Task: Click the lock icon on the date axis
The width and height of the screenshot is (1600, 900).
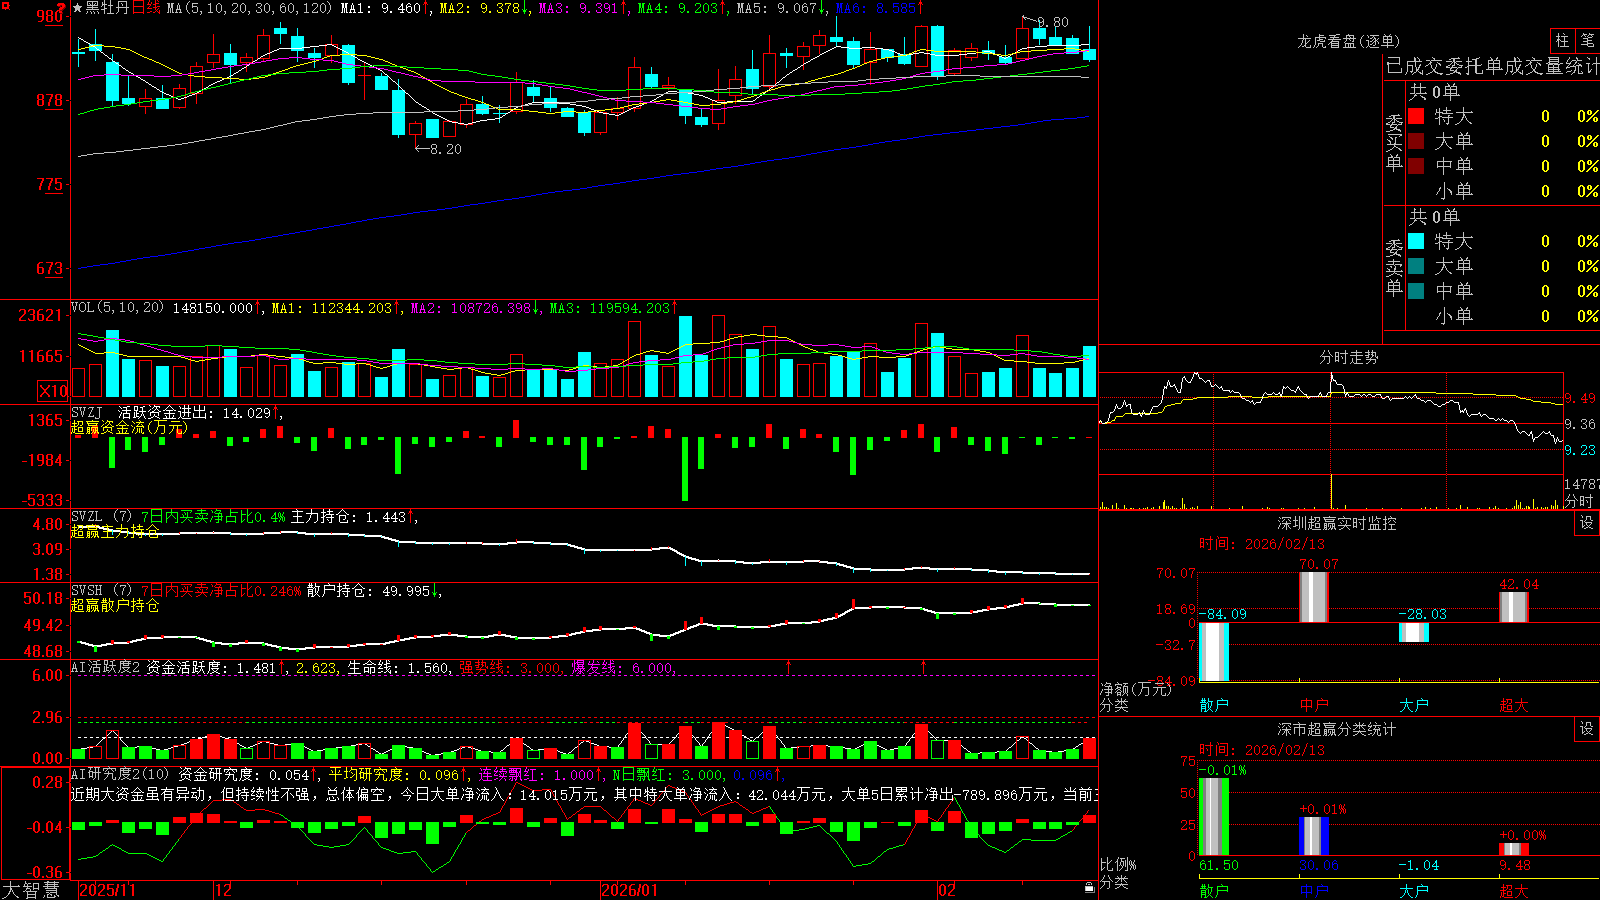Action: click(x=1089, y=888)
